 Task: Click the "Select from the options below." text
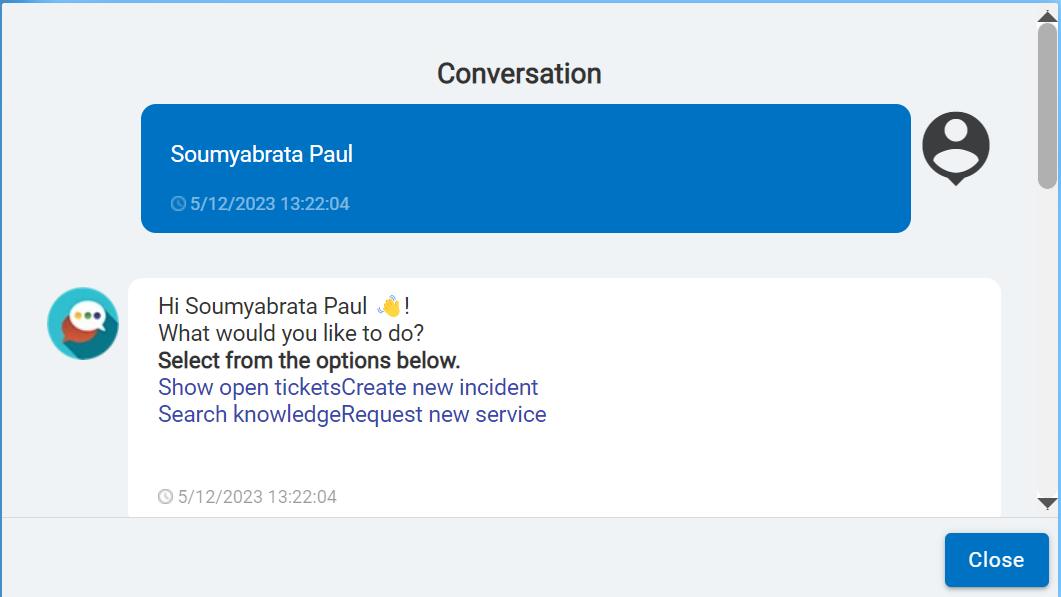pyautogui.click(x=309, y=360)
